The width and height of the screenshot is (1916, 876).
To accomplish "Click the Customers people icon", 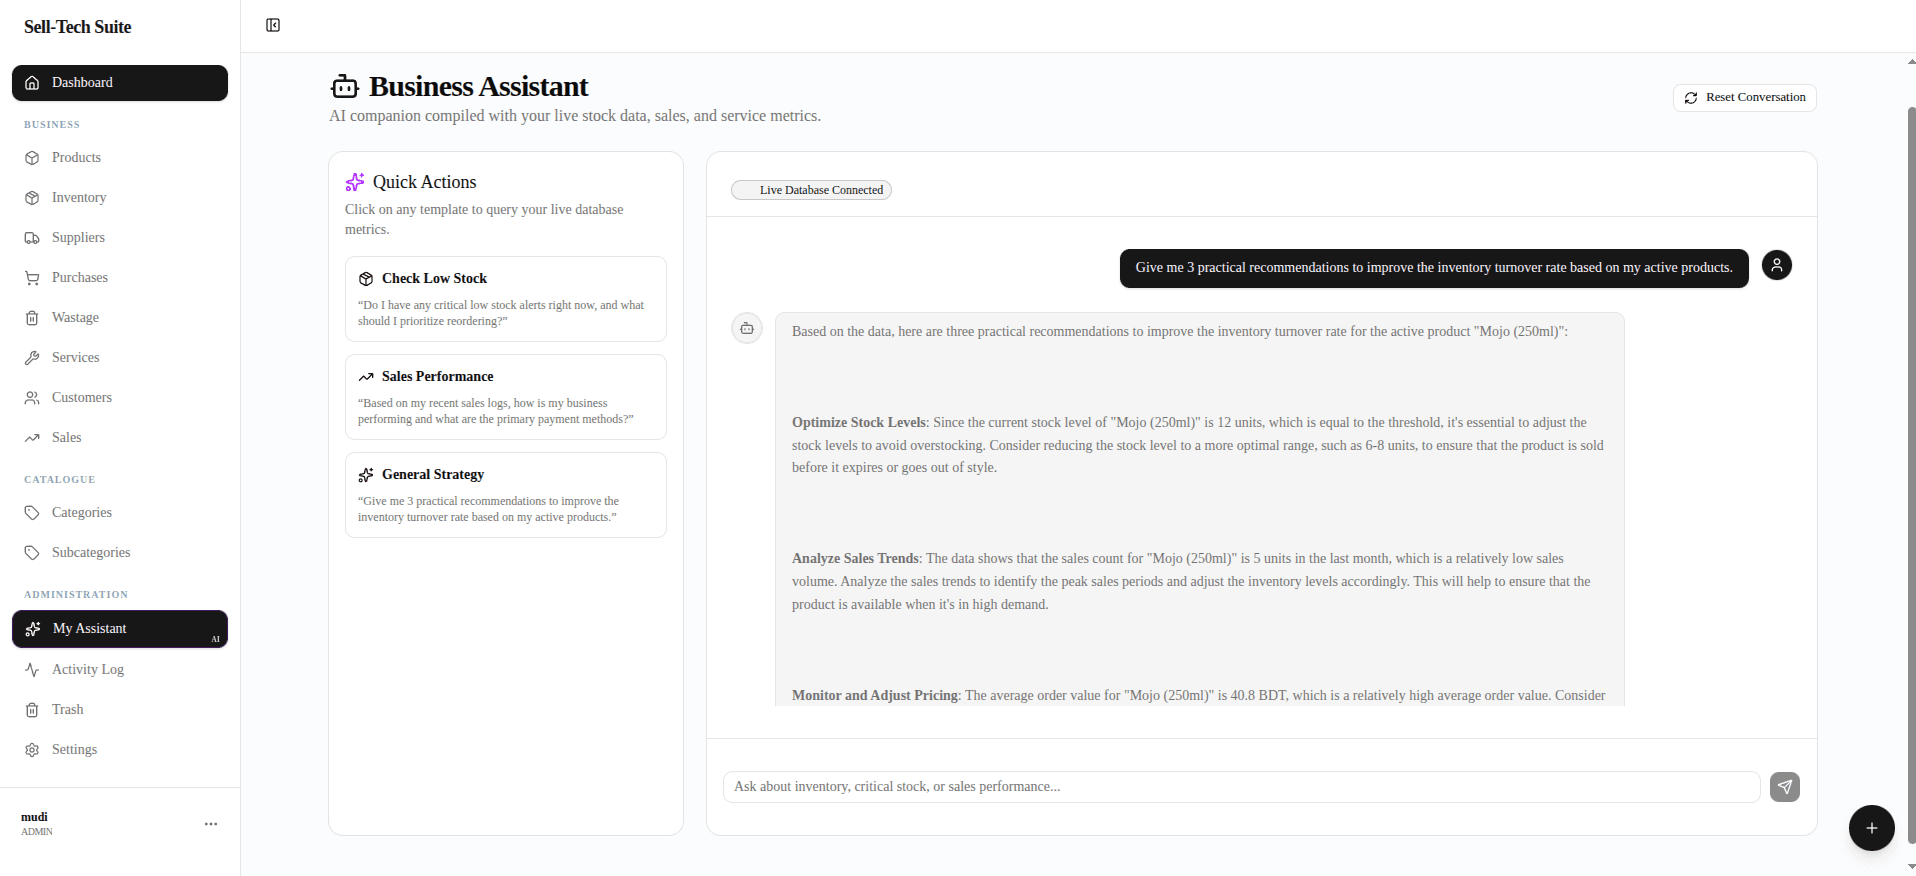I will 32,398.
